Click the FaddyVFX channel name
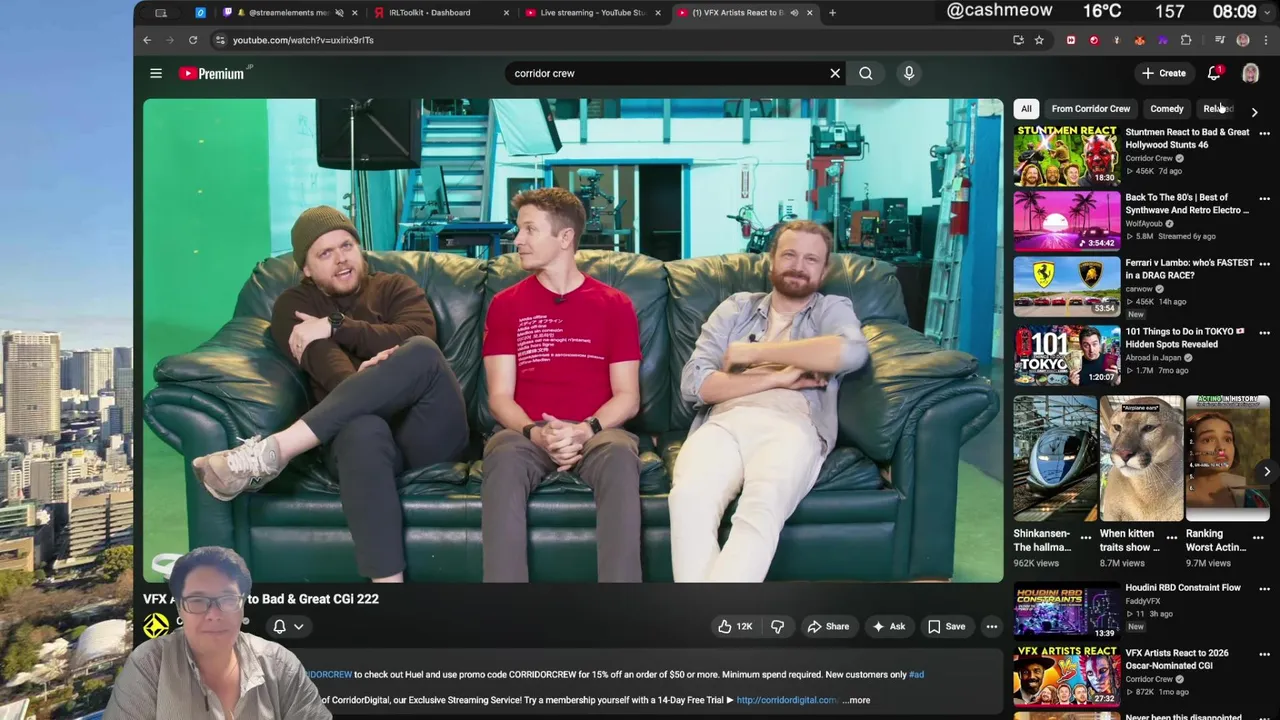The height and width of the screenshot is (720, 1280). 1143,601
